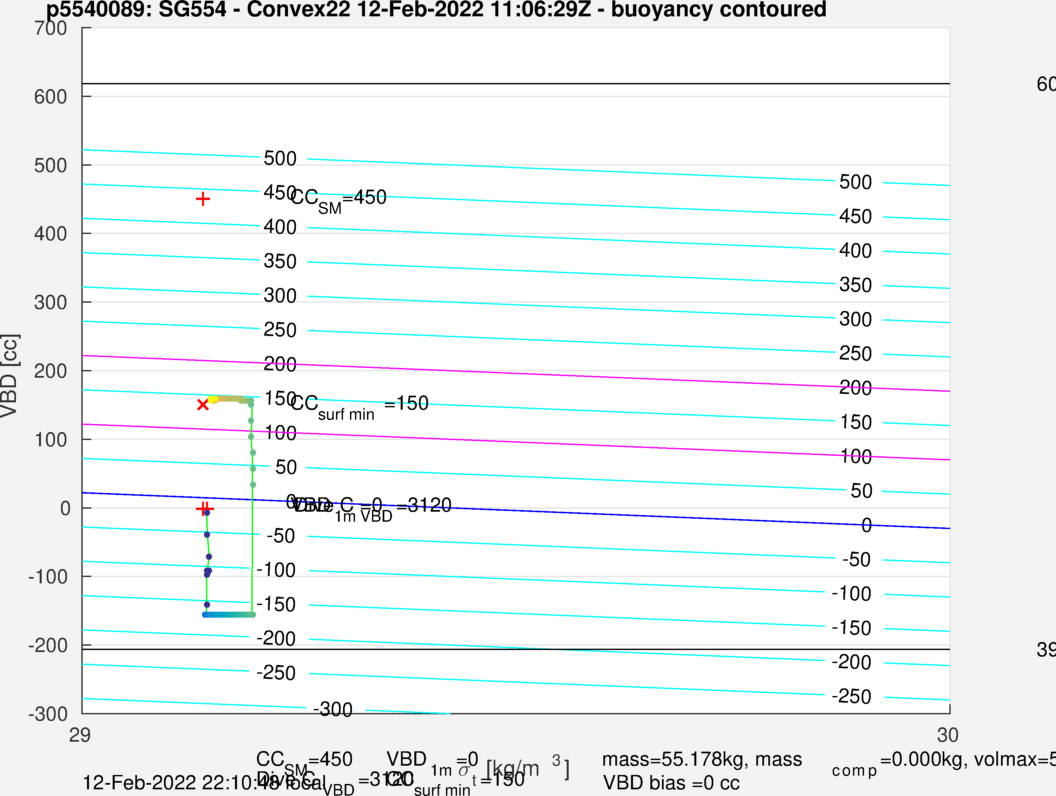This screenshot has height=796, width=1056.
Task: Click the CC surf min =150 annotation
Action: coord(358,404)
